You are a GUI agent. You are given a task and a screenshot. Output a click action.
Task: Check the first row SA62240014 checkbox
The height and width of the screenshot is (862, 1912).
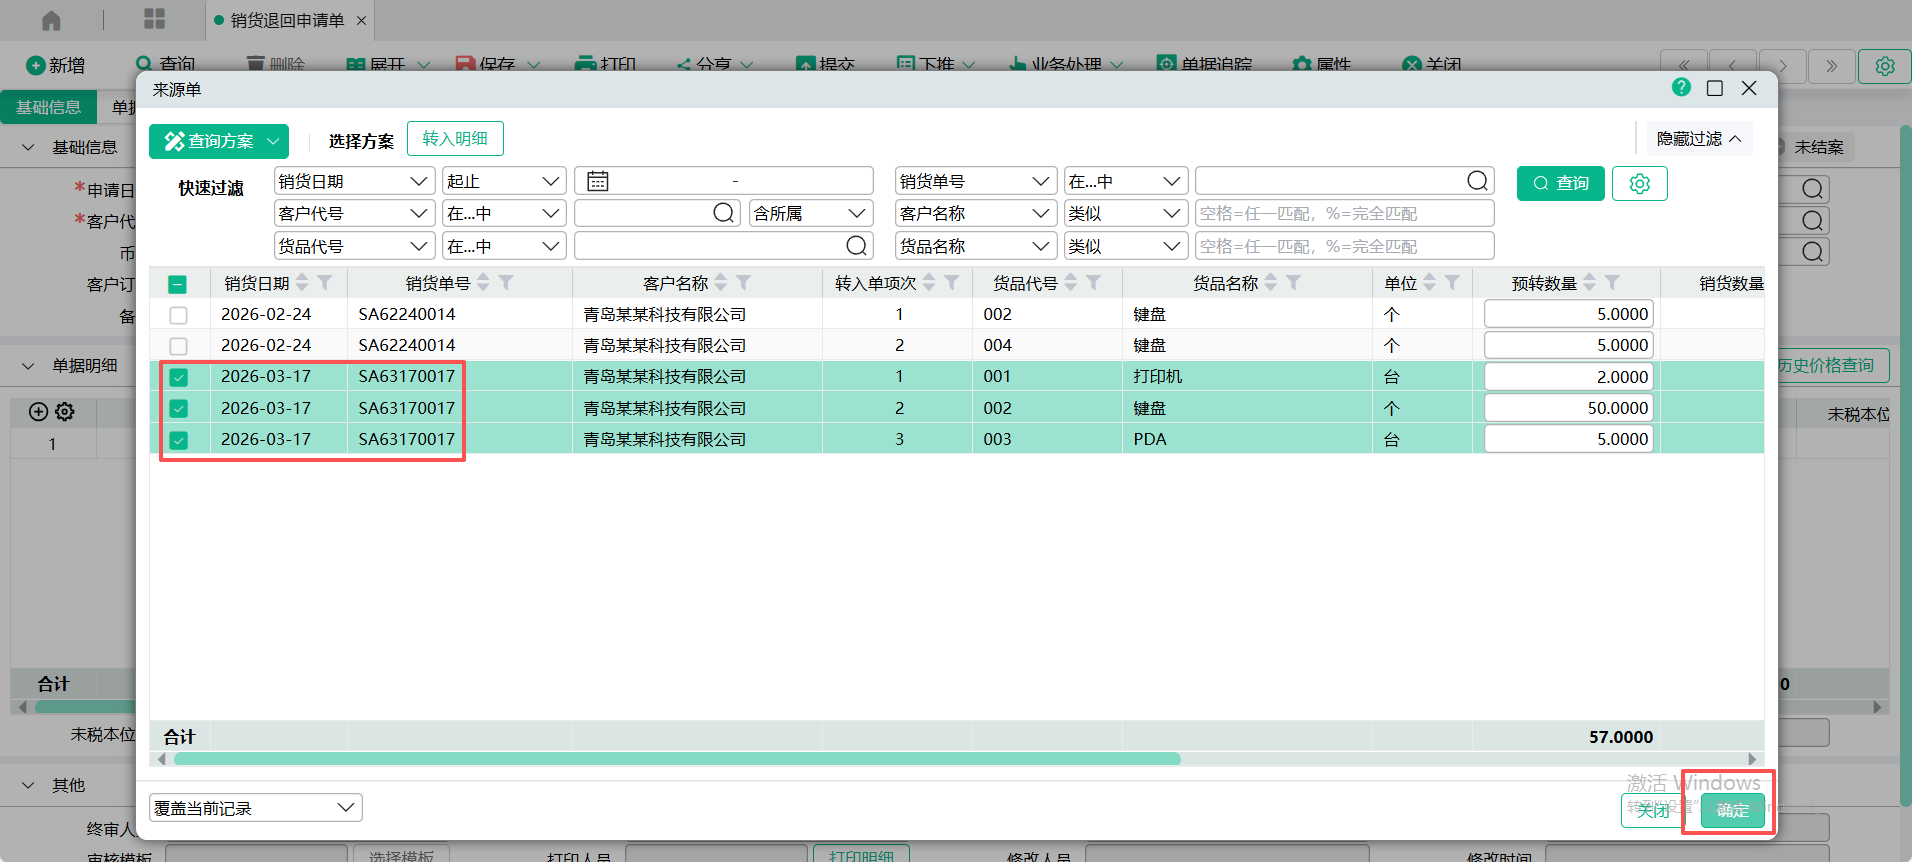coord(178,315)
